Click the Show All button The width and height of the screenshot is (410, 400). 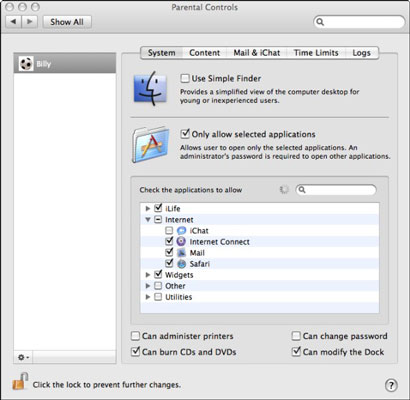[67, 22]
